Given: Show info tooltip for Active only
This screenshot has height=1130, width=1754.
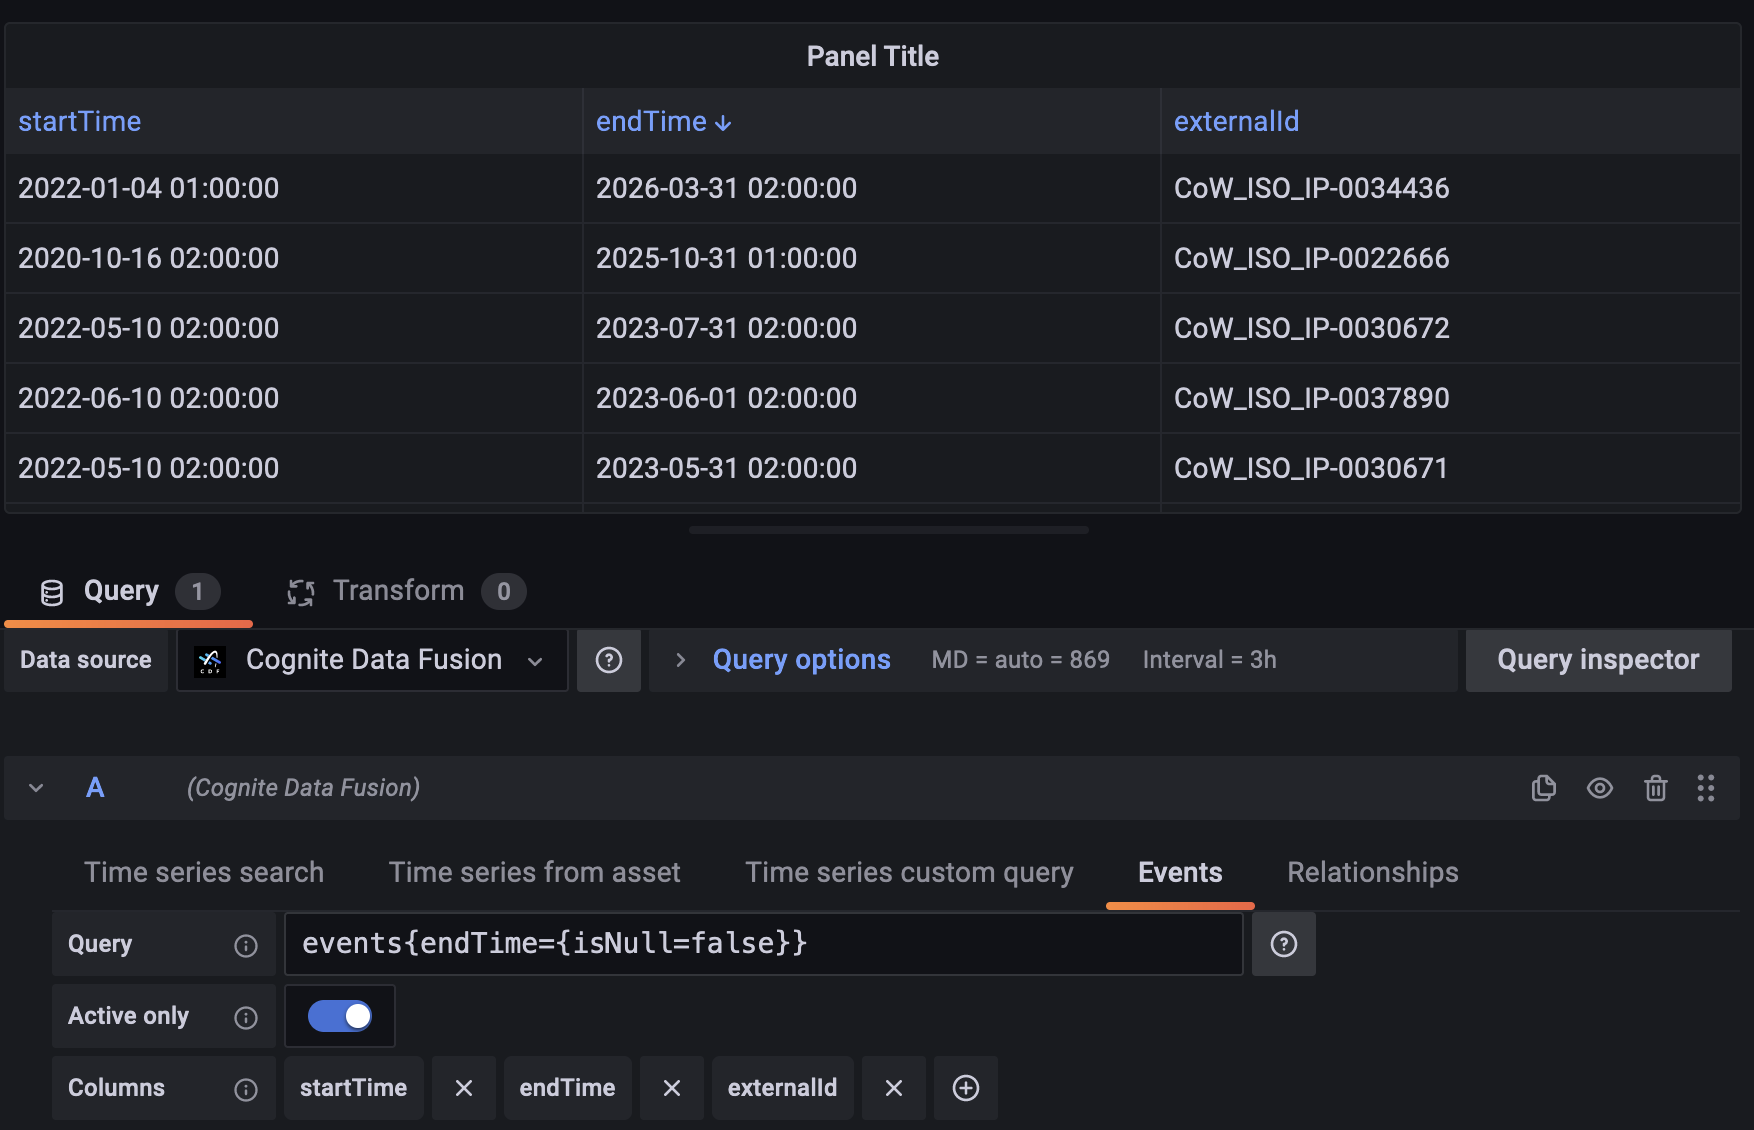Looking at the screenshot, I should pos(246,1017).
